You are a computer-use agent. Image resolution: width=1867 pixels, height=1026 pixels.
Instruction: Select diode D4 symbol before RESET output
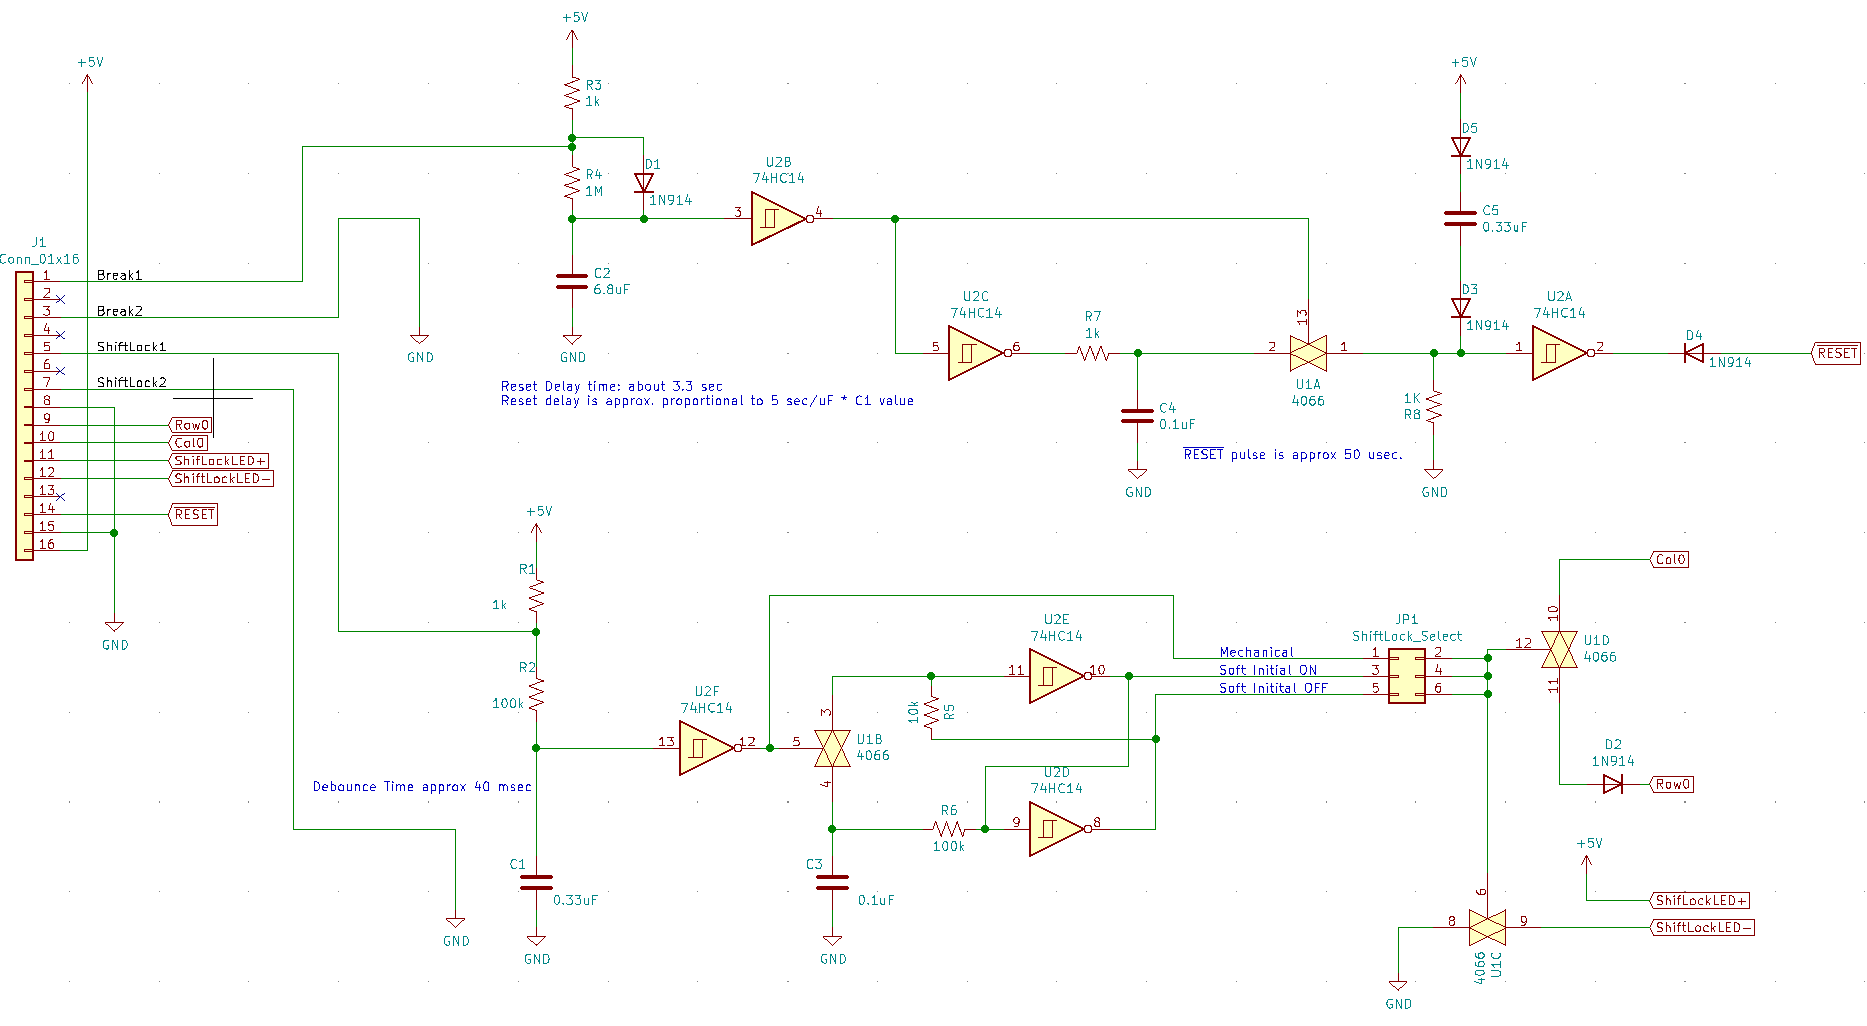(1694, 353)
